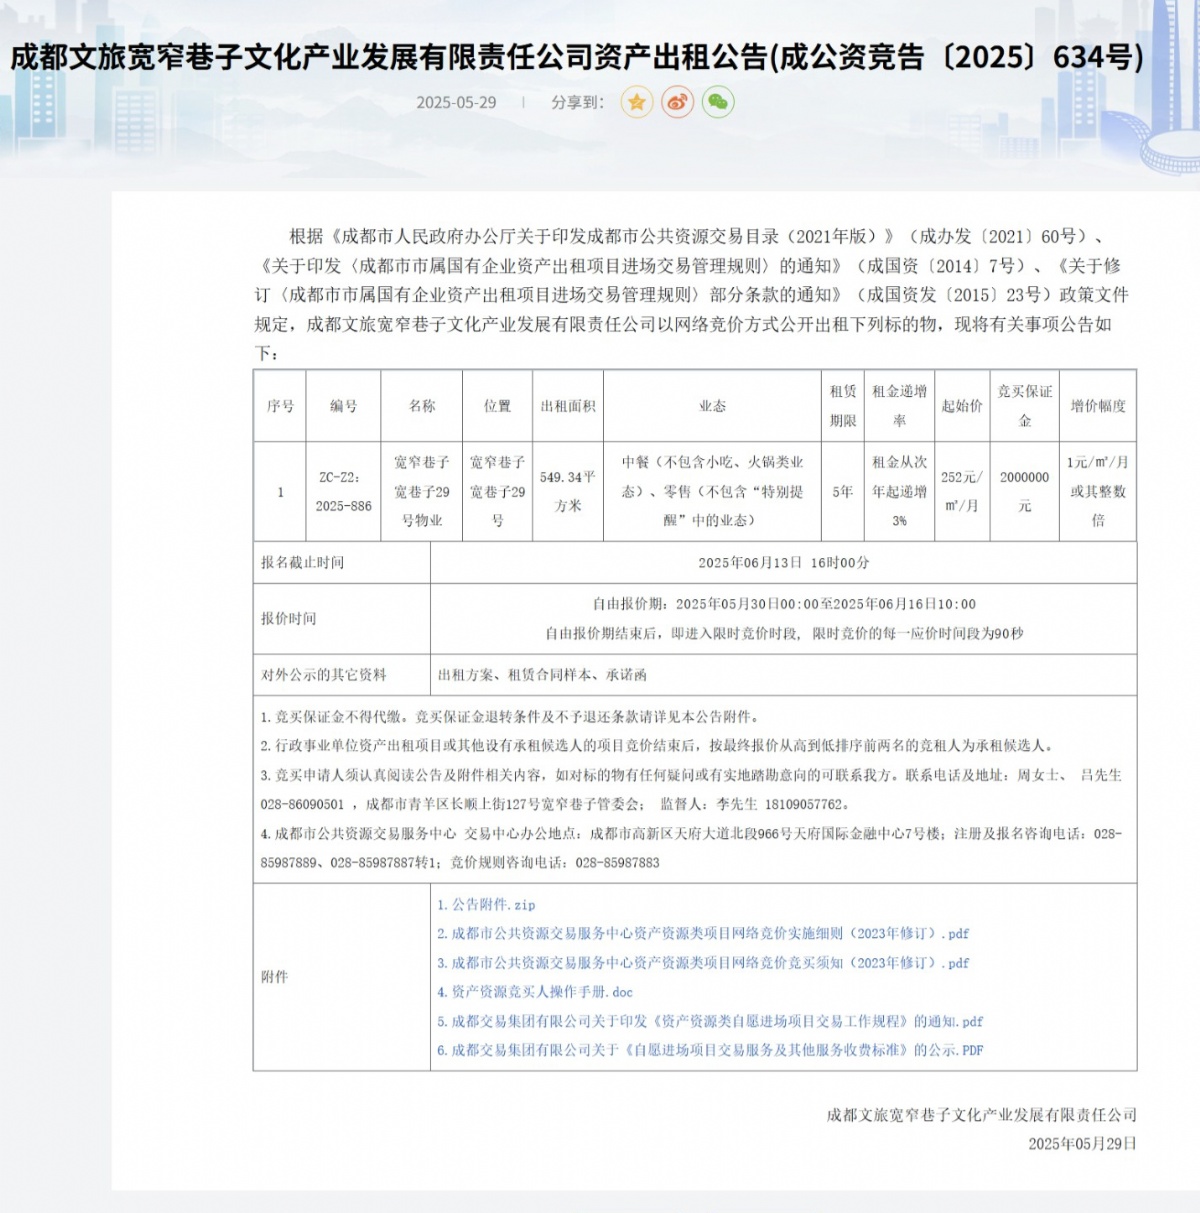This screenshot has width=1200, height=1213.
Task: Select the 业态 column header
Action: click(x=713, y=406)
